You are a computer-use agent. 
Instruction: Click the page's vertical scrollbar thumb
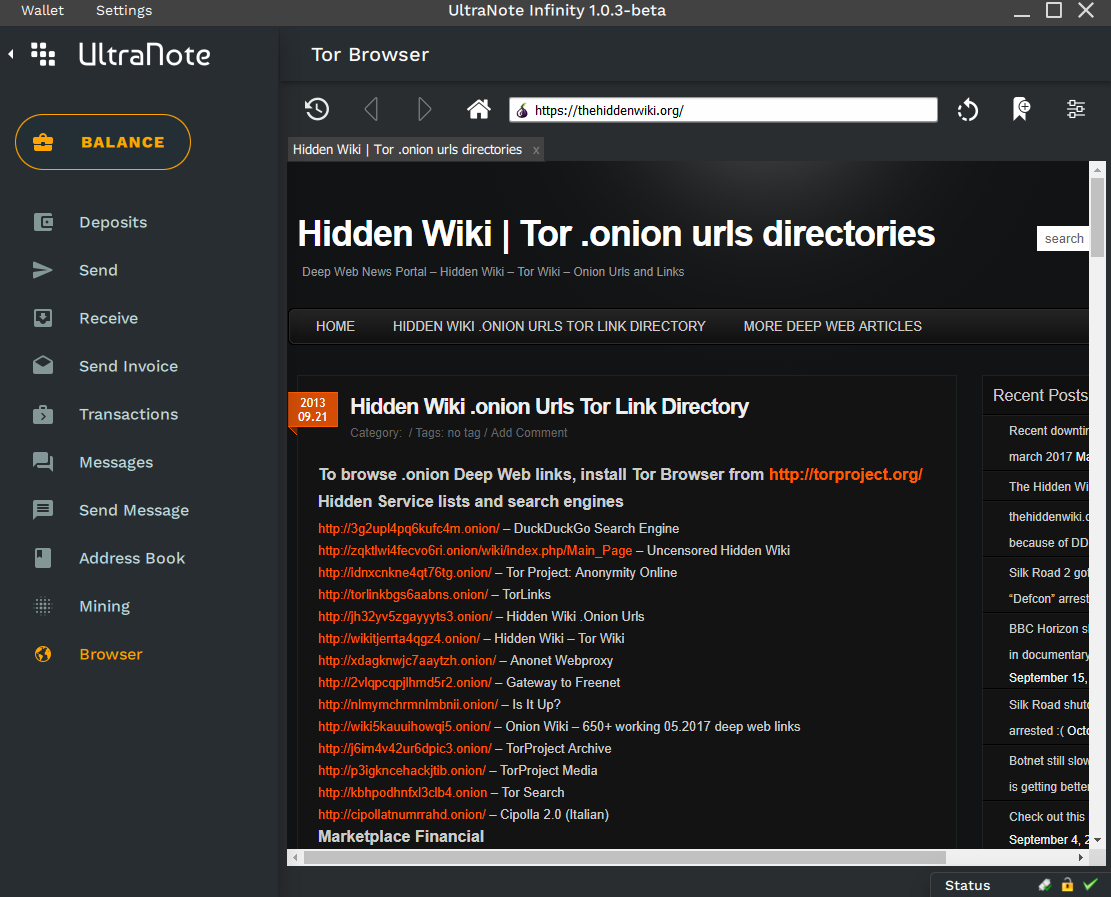coord(1097,217)
